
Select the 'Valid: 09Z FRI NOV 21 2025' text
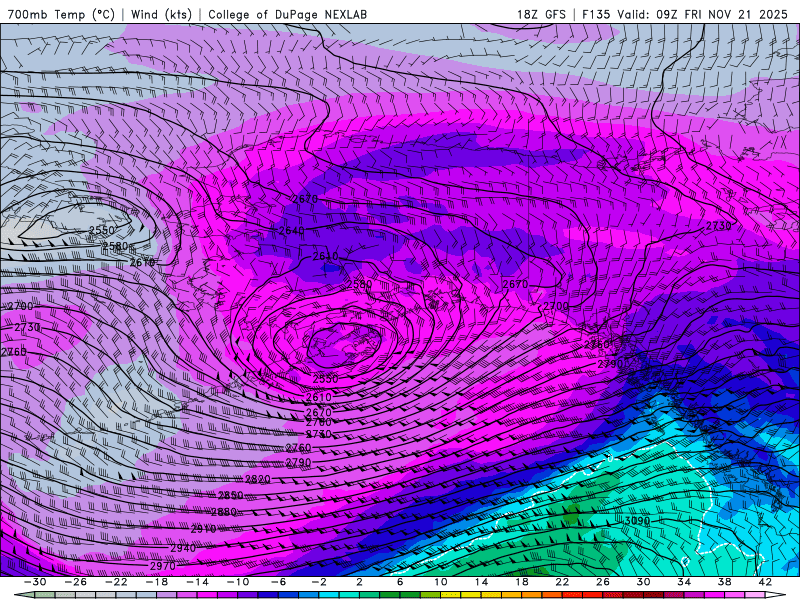[x=703, y=14]
